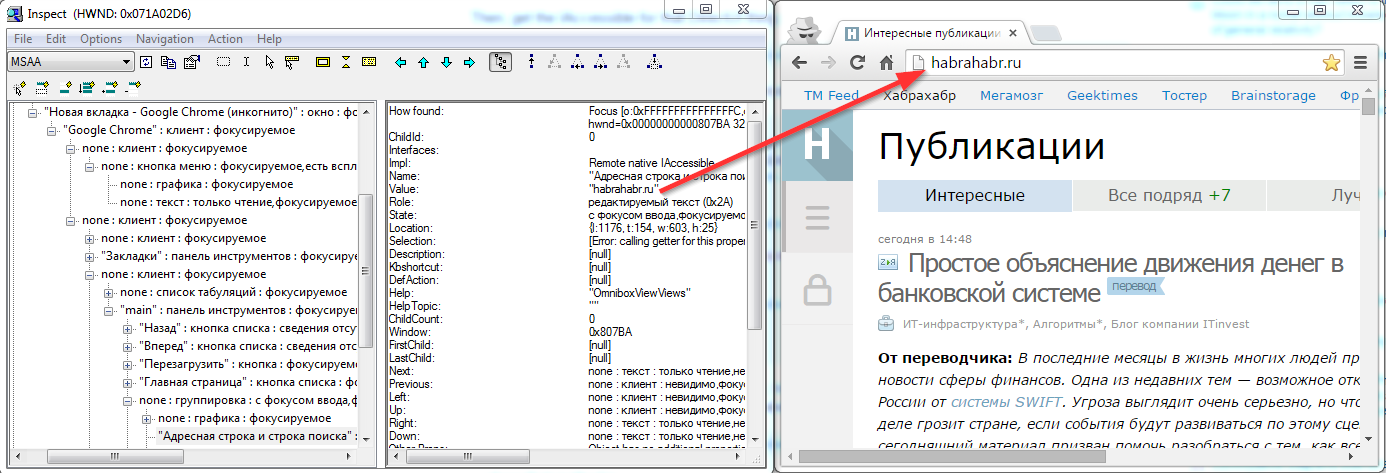Expand the "Вперед" кнопка списка node
Image resolution: width=1386 pixels, height=473 pixels.
(128, 346)
